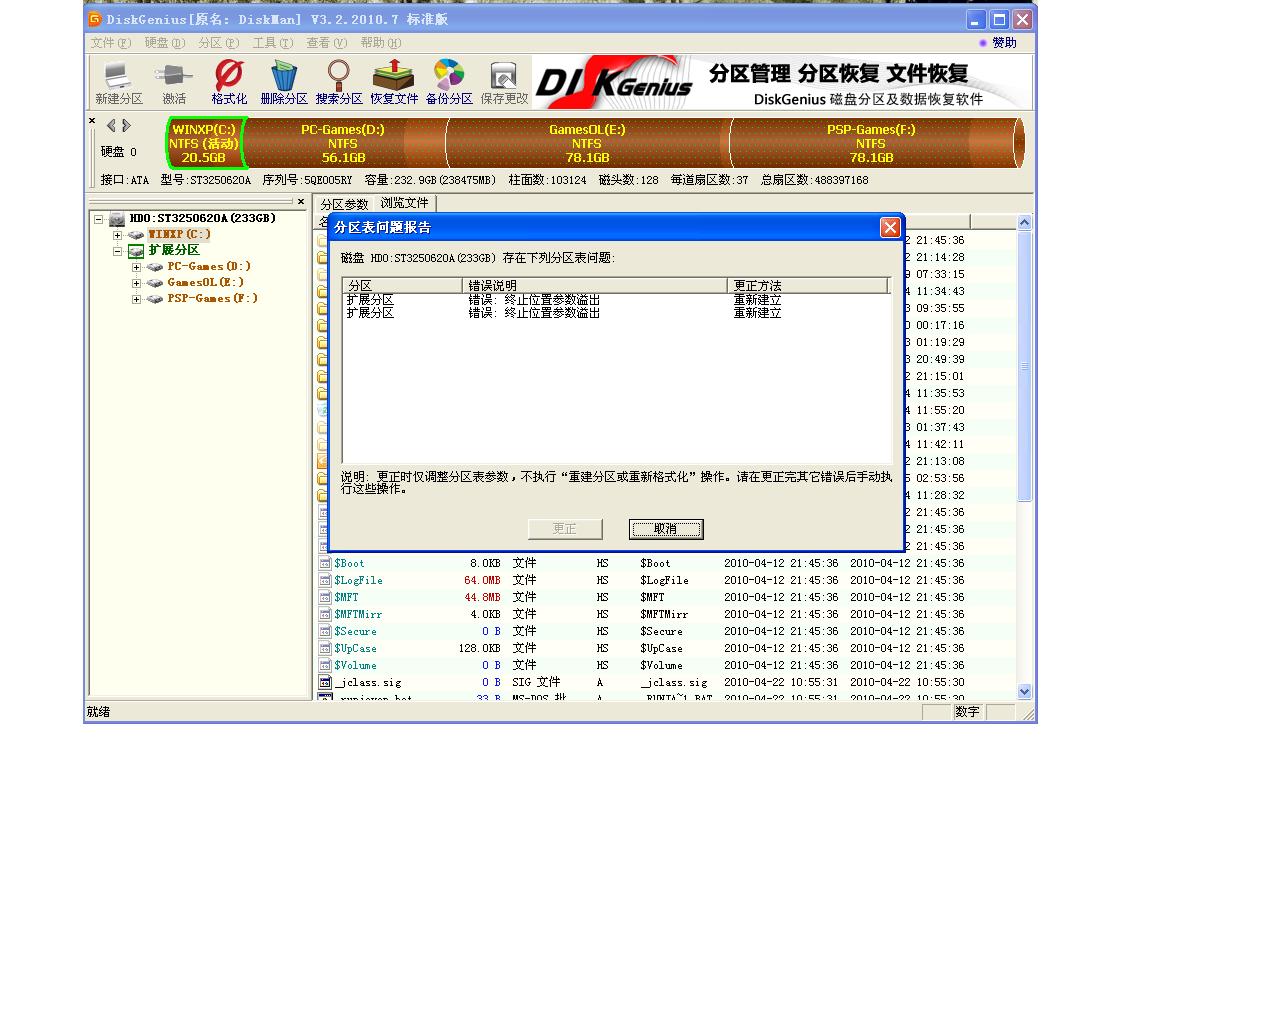Click the next disk arrow
1280x1024 pixels.
click(x=126, y=126)
